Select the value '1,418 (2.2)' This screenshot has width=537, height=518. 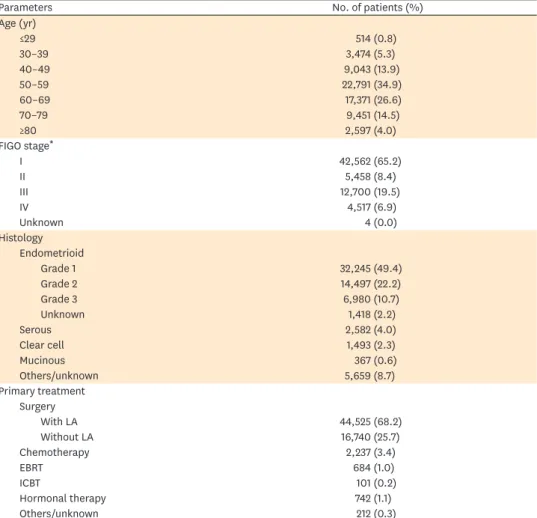pyautogui.click(x=372, y=315)
